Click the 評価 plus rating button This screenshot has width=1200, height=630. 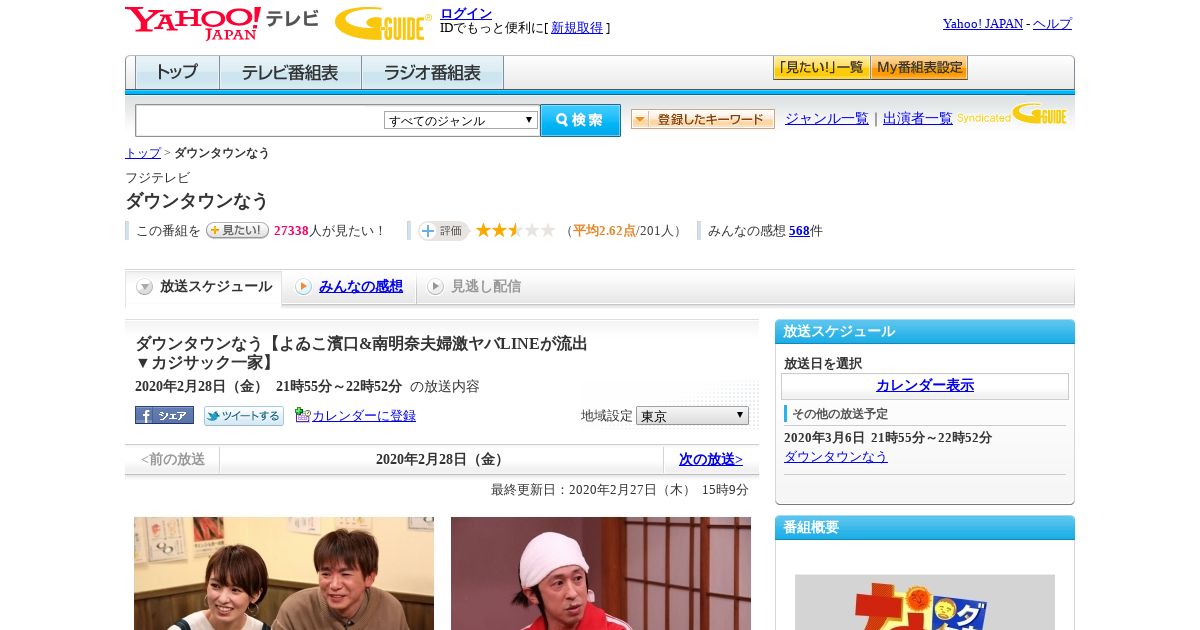pos(443,231)
